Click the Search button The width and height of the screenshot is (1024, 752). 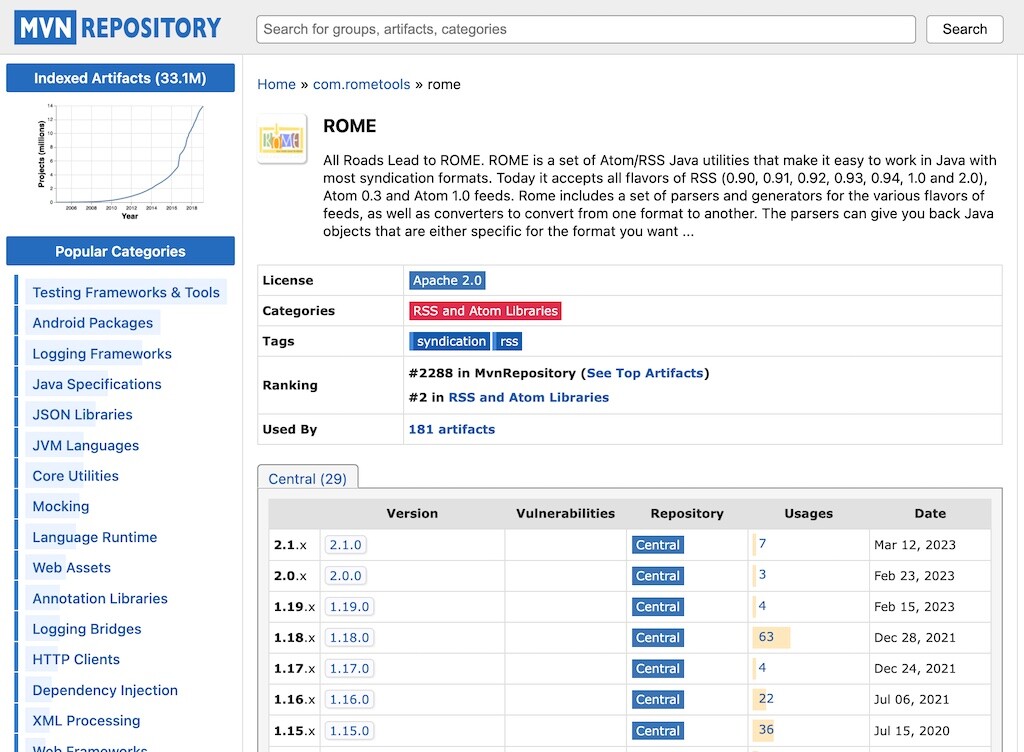[965, 29]
